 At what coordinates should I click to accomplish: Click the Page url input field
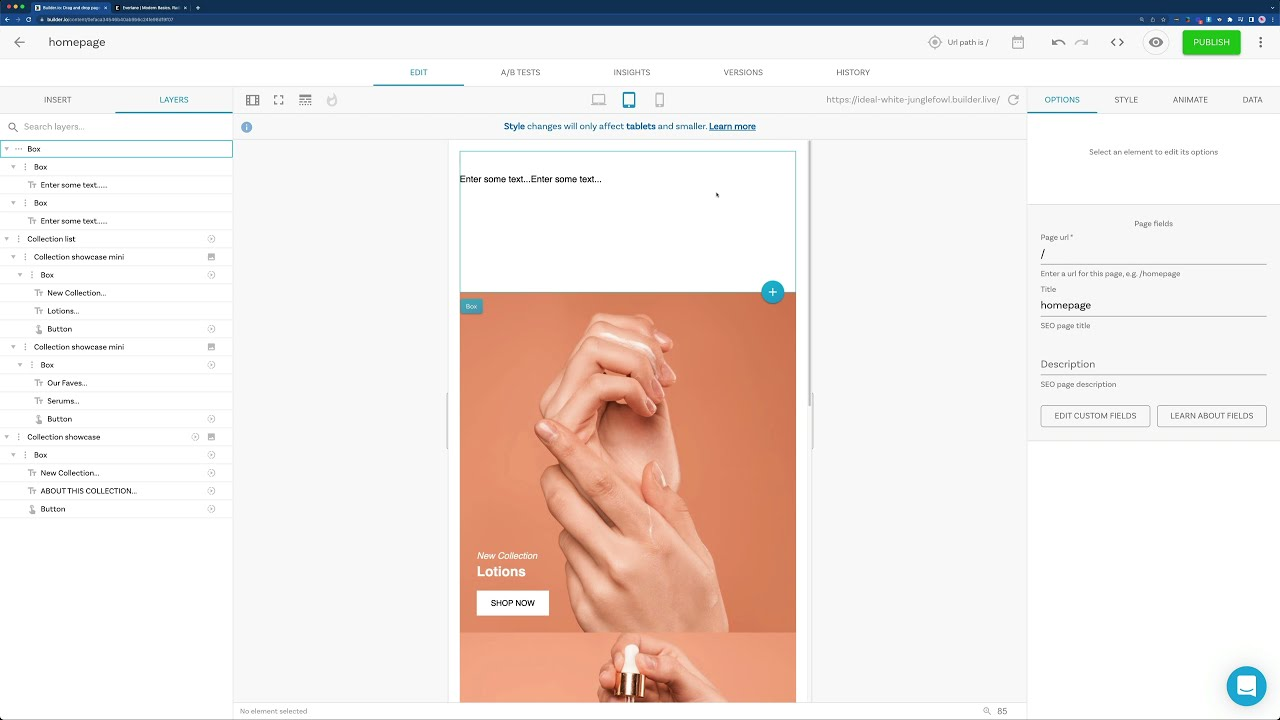pyautogui.click(x=1153, y=254)
